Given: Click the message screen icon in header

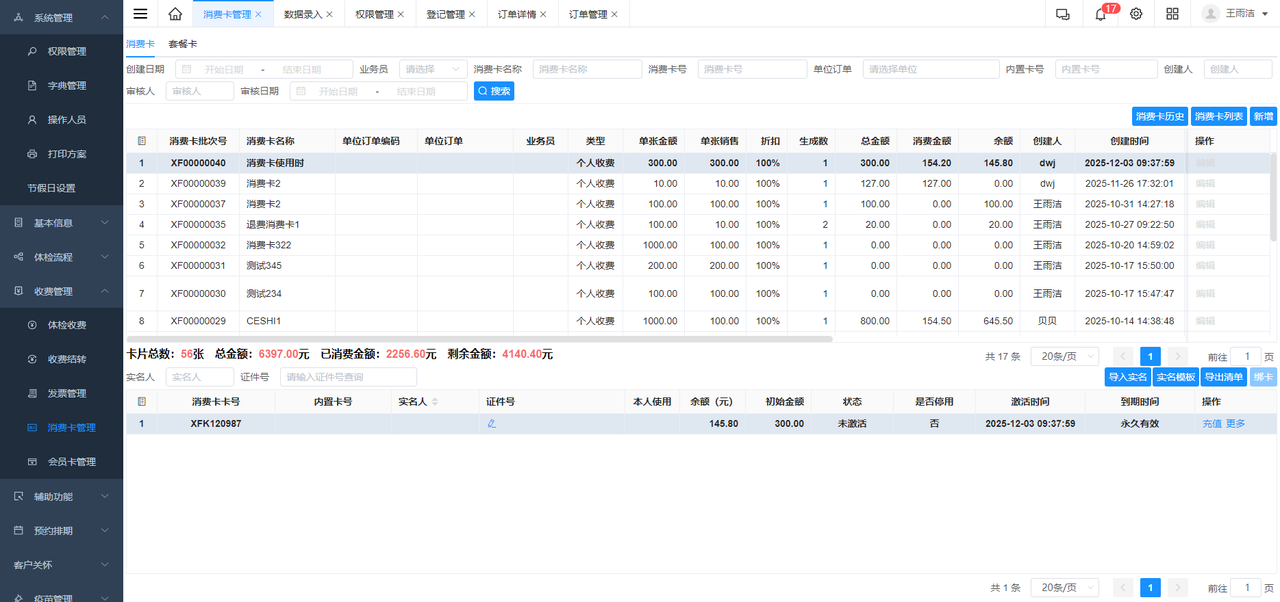Looking at the screenshot, I should (1063, 14).
